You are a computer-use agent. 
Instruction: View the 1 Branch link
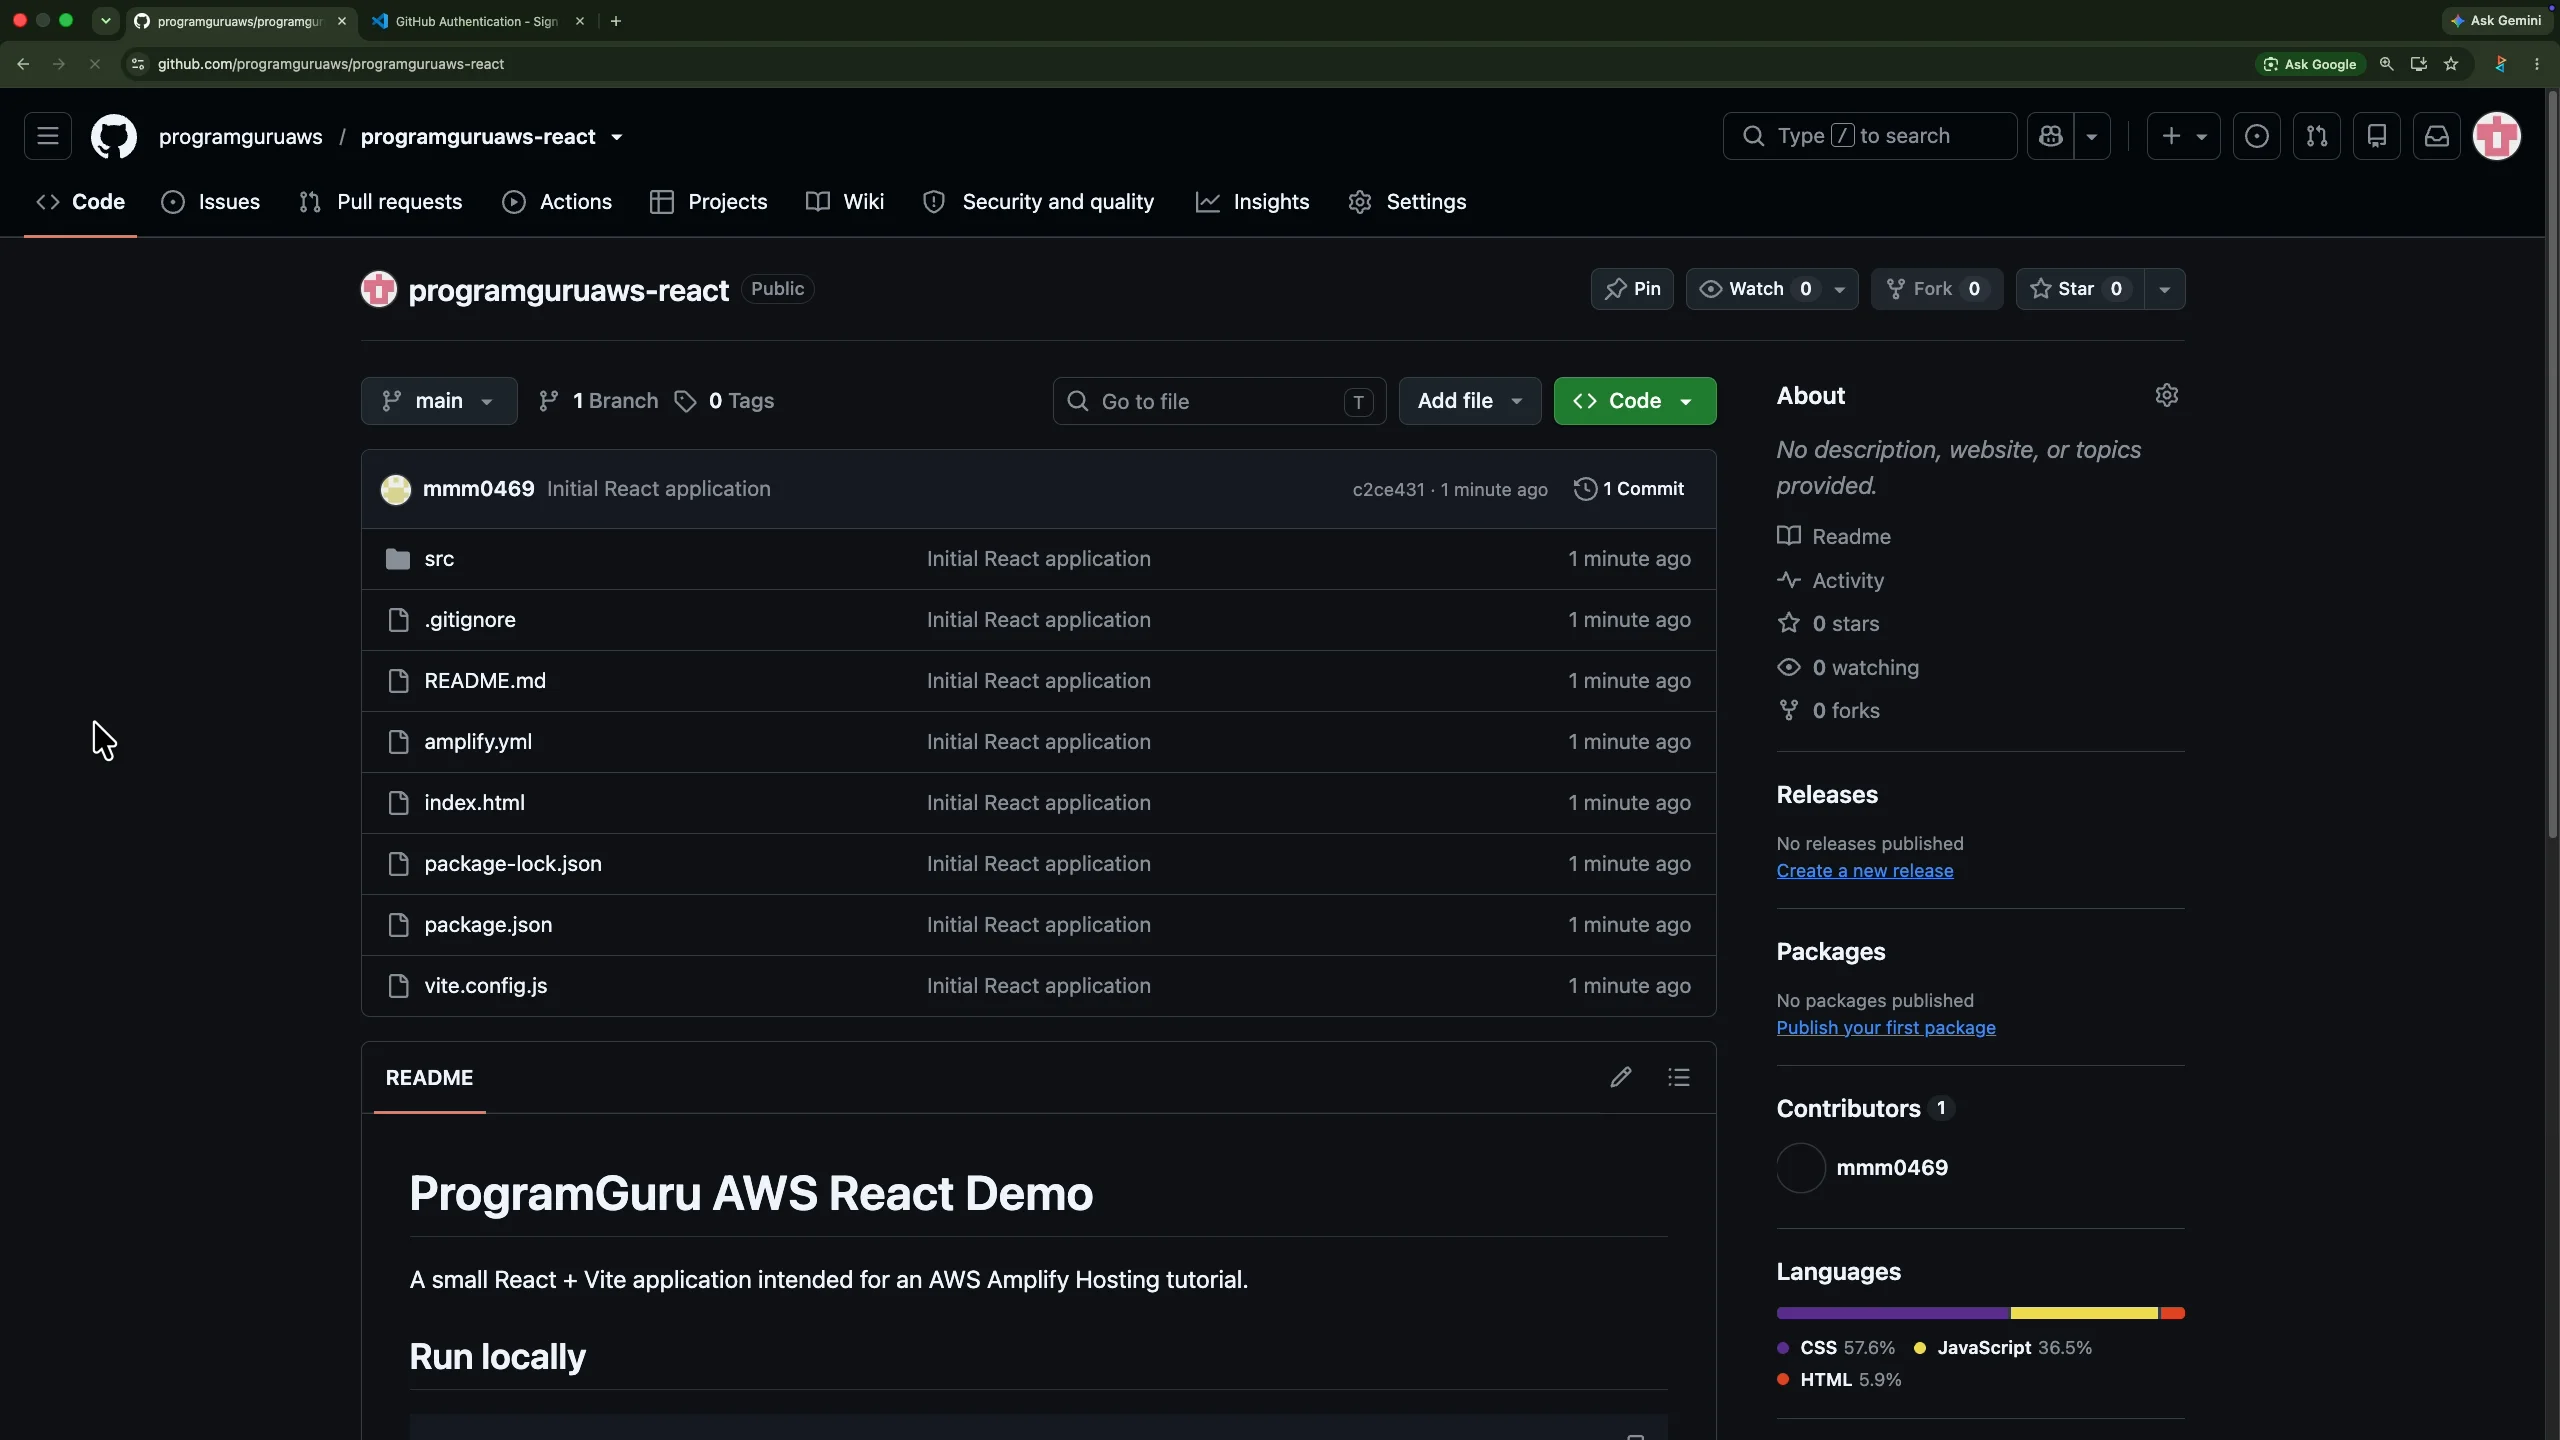(598, 401)
